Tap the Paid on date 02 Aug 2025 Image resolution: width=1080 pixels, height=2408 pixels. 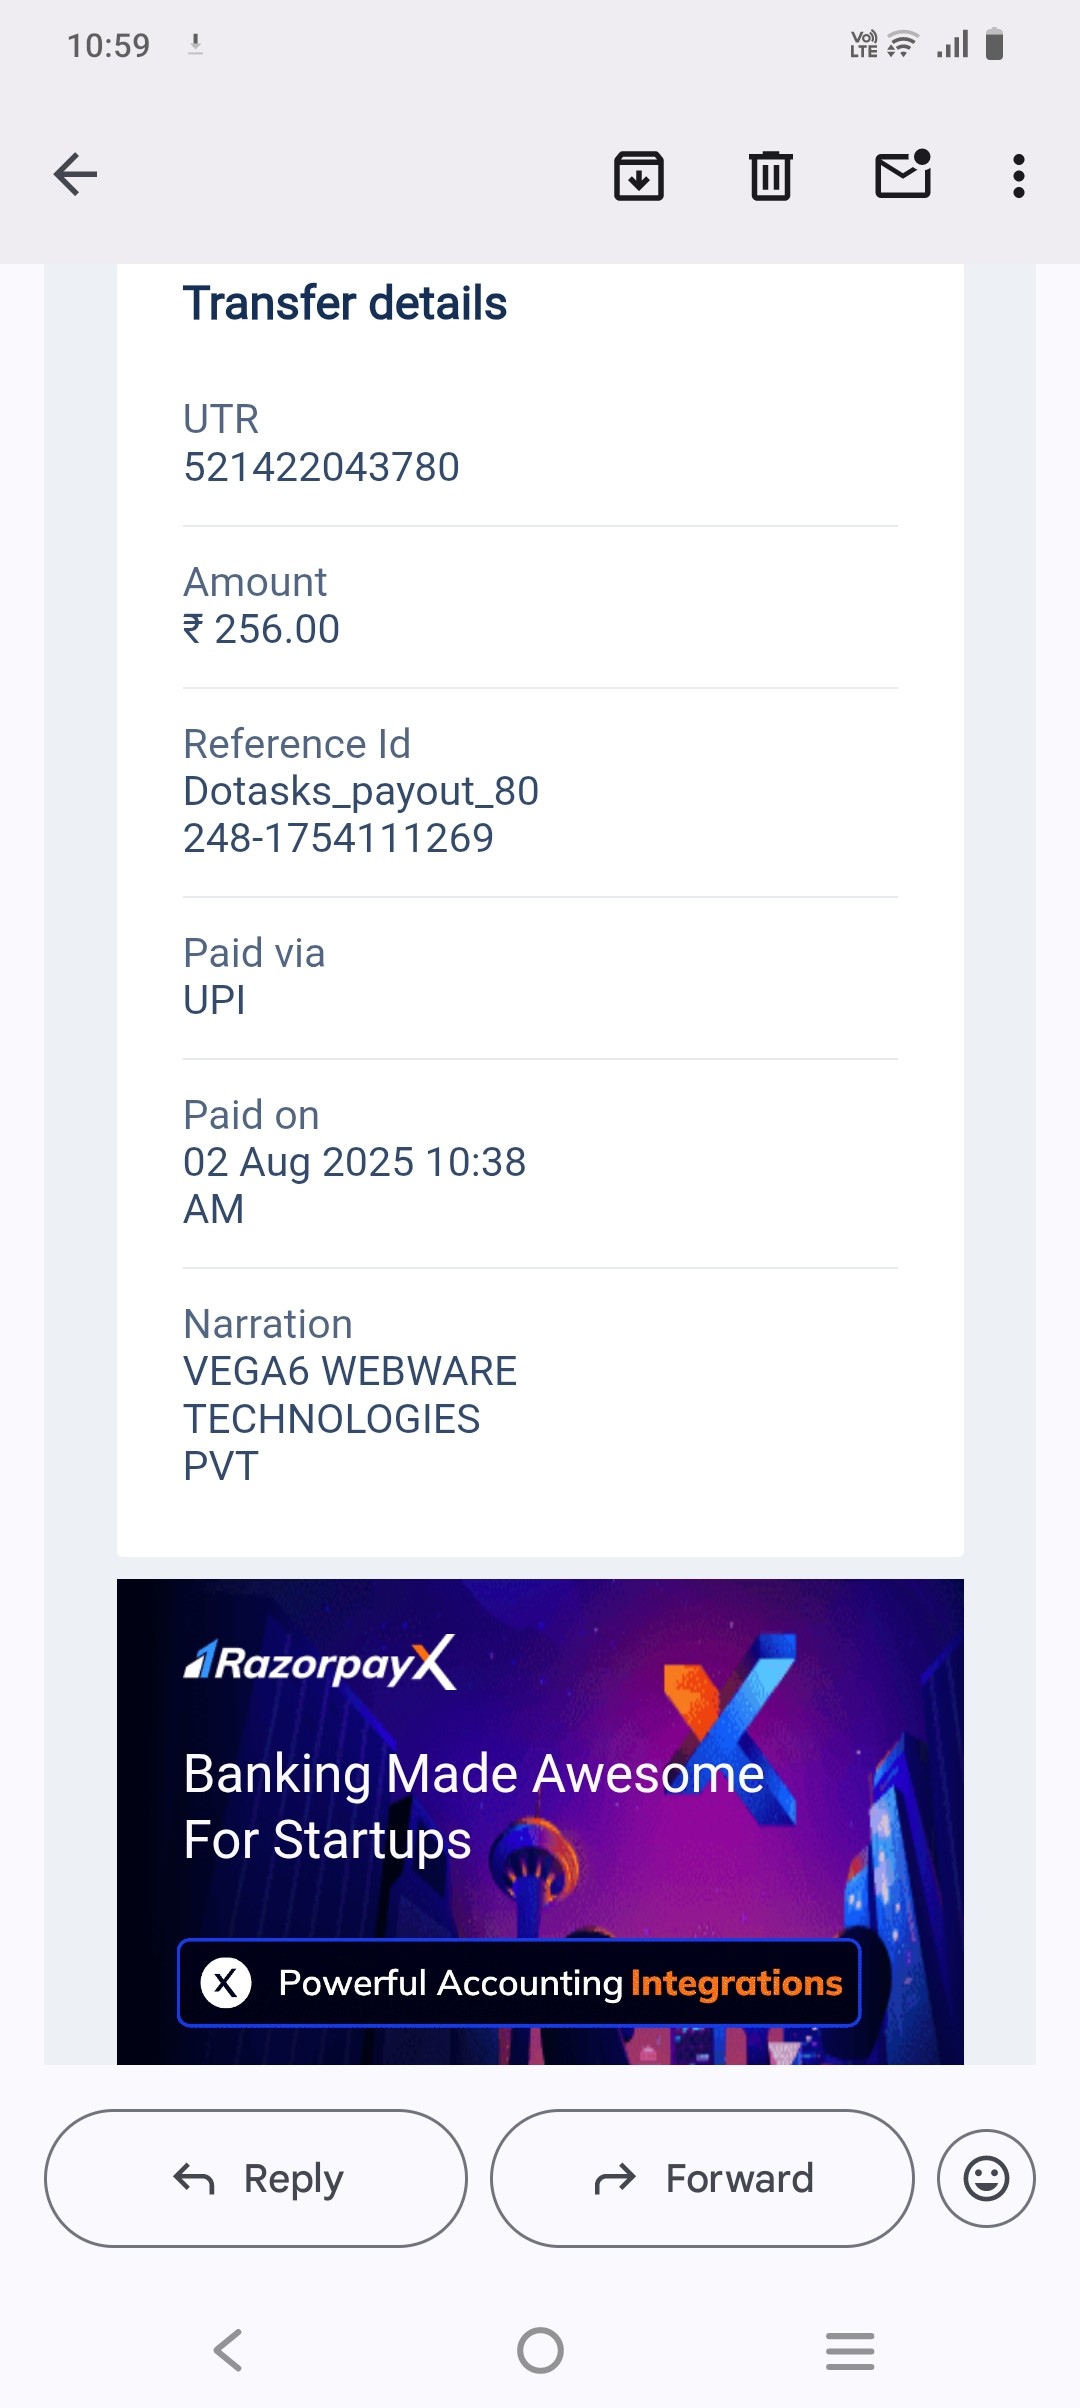pyautogui.click(x=354, y=1163)
